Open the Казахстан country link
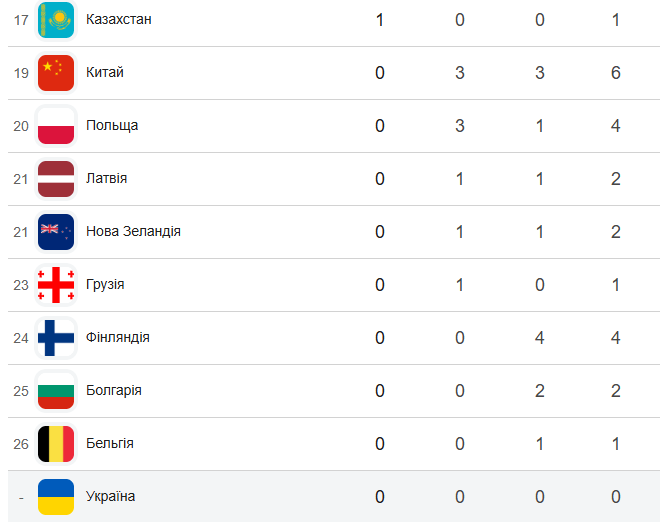664x527 pixels. point(119,19)
